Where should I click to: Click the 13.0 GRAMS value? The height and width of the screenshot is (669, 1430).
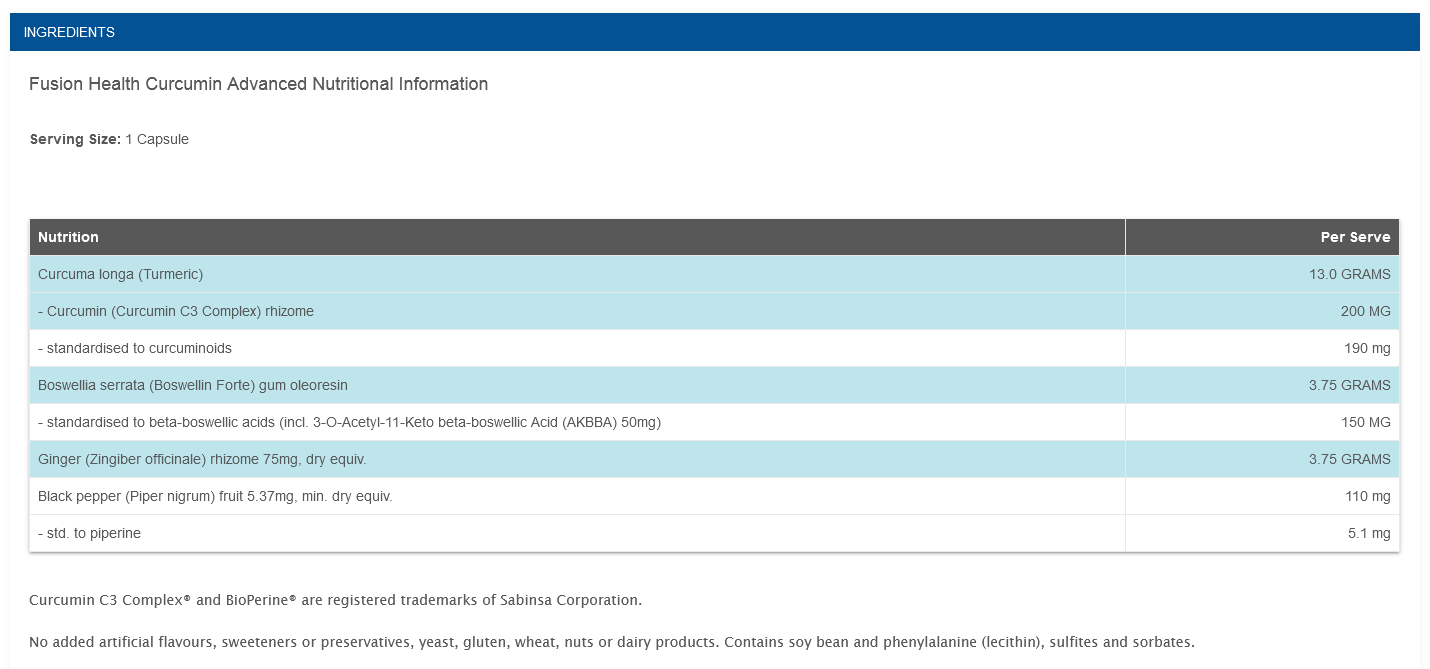pos(1350,274)
